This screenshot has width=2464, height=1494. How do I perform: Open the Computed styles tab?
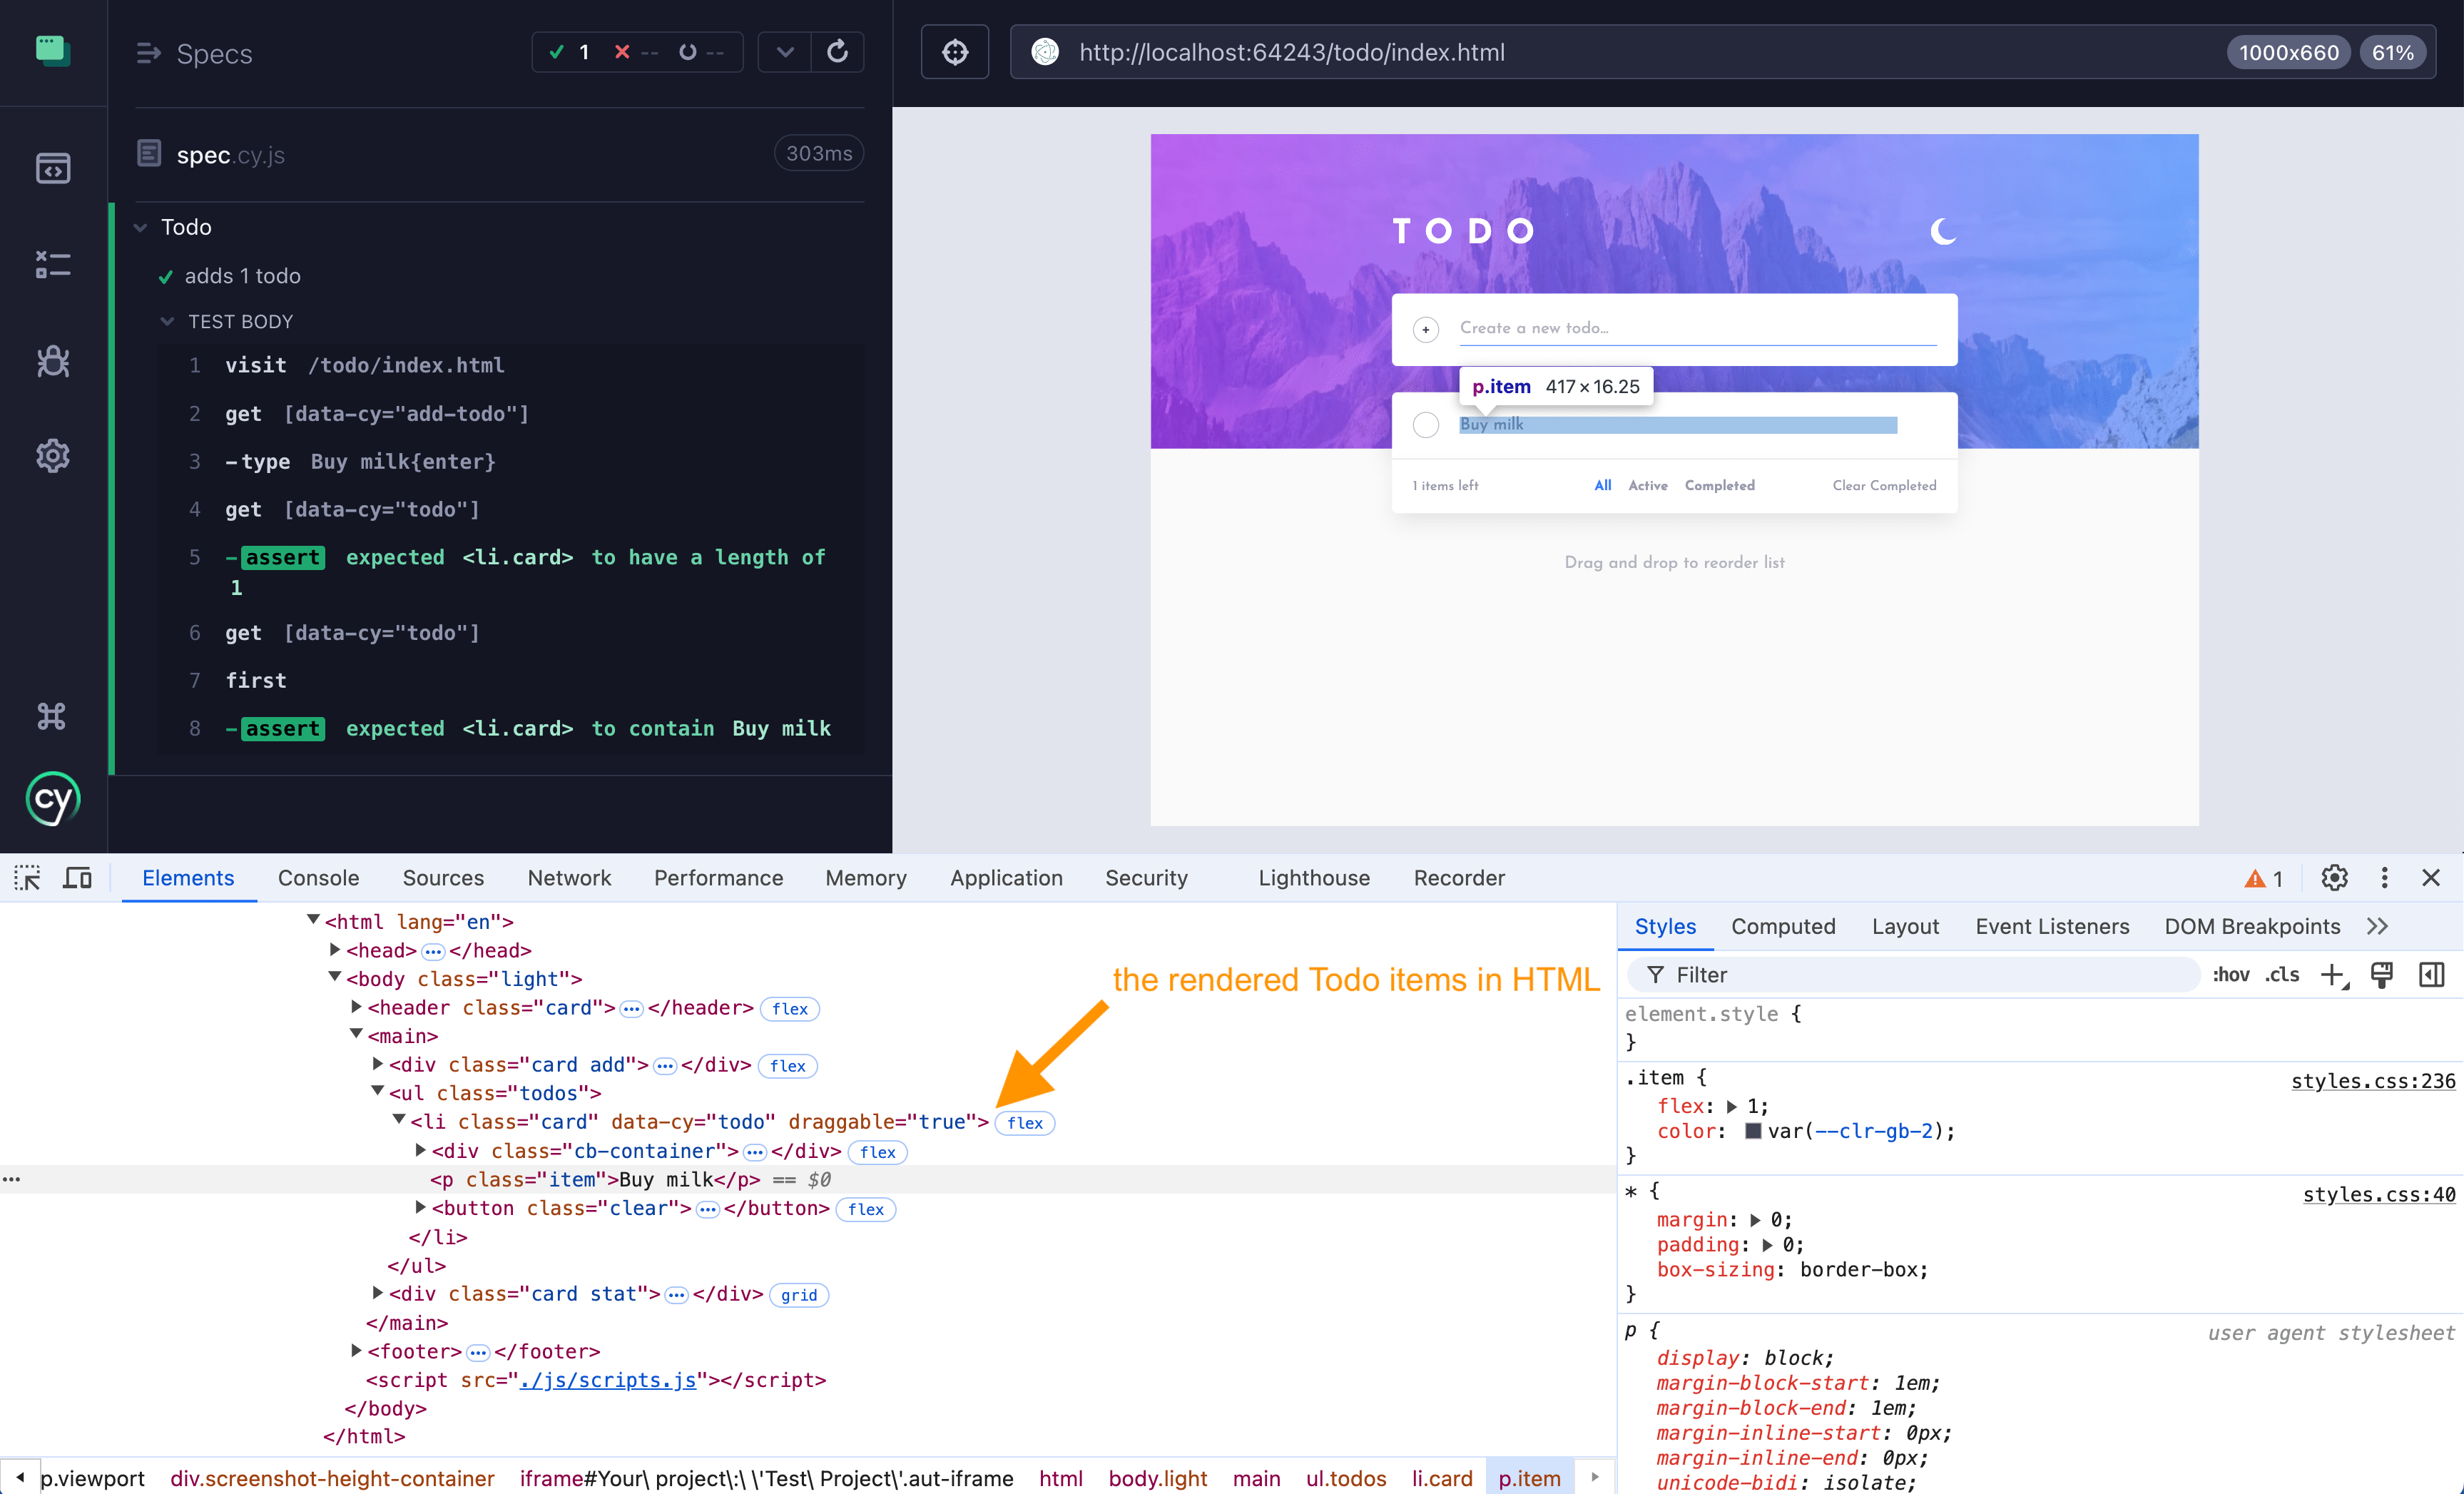[x=1783, y=926]
